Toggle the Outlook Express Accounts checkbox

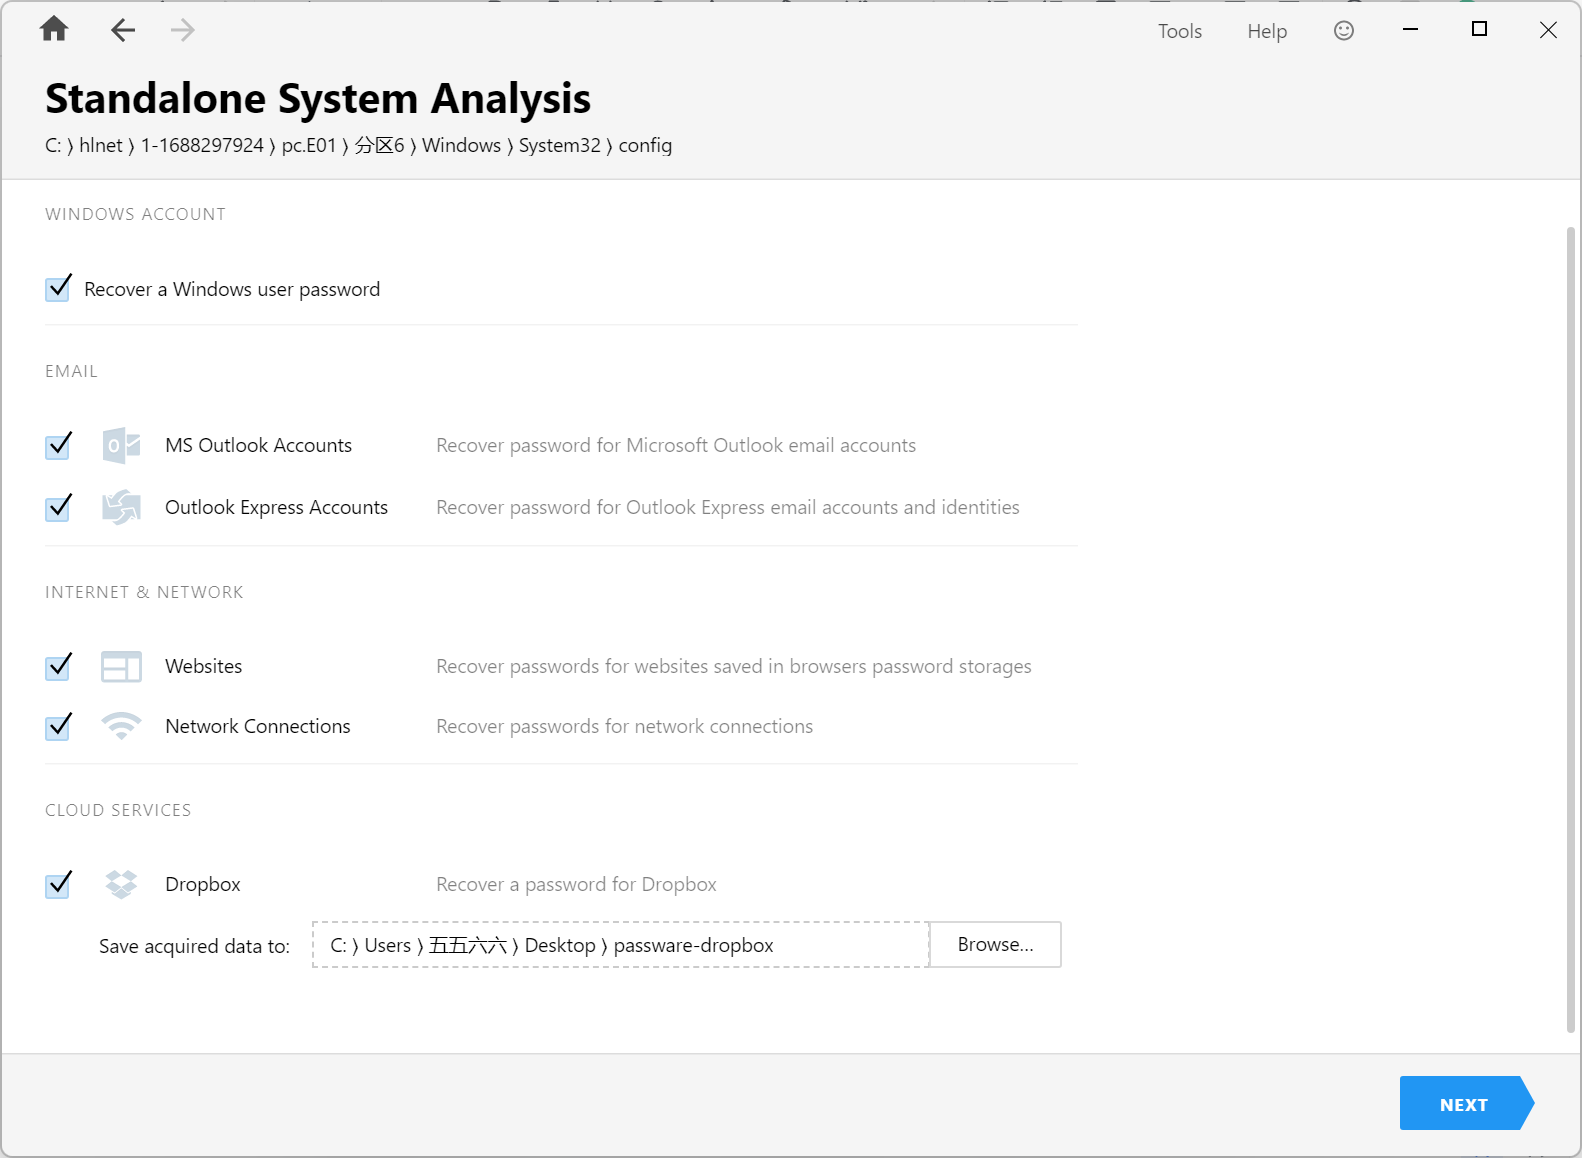point(58,507)
